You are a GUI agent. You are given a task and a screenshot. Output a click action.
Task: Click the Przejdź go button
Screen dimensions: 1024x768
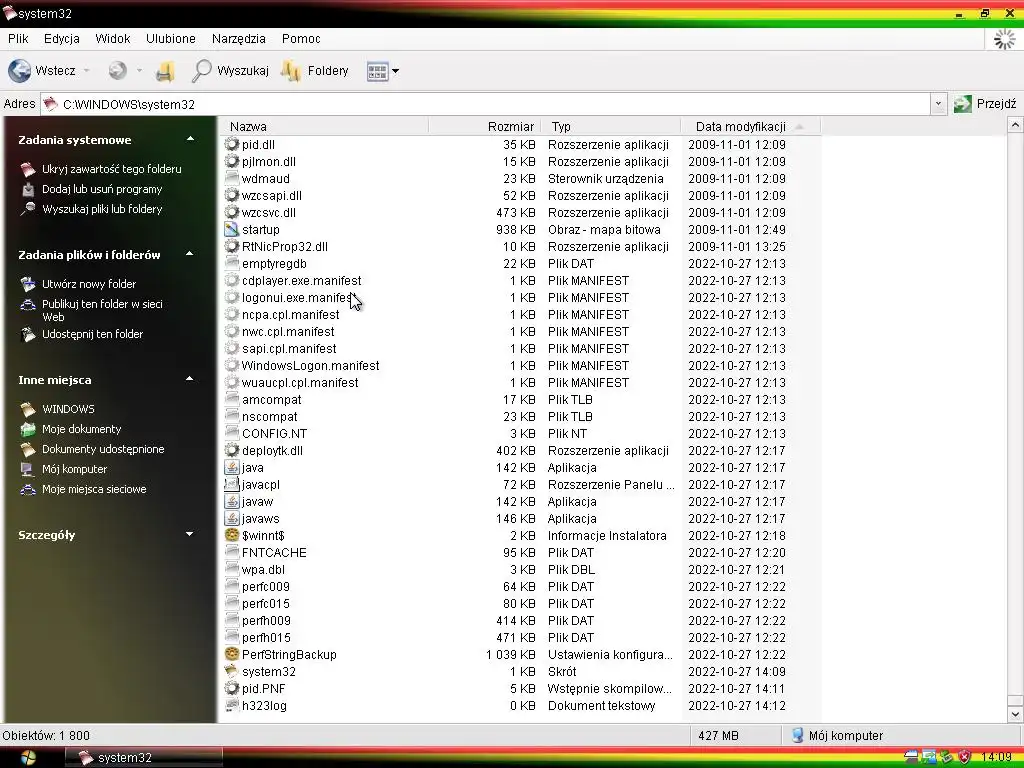tap(985, 104)
